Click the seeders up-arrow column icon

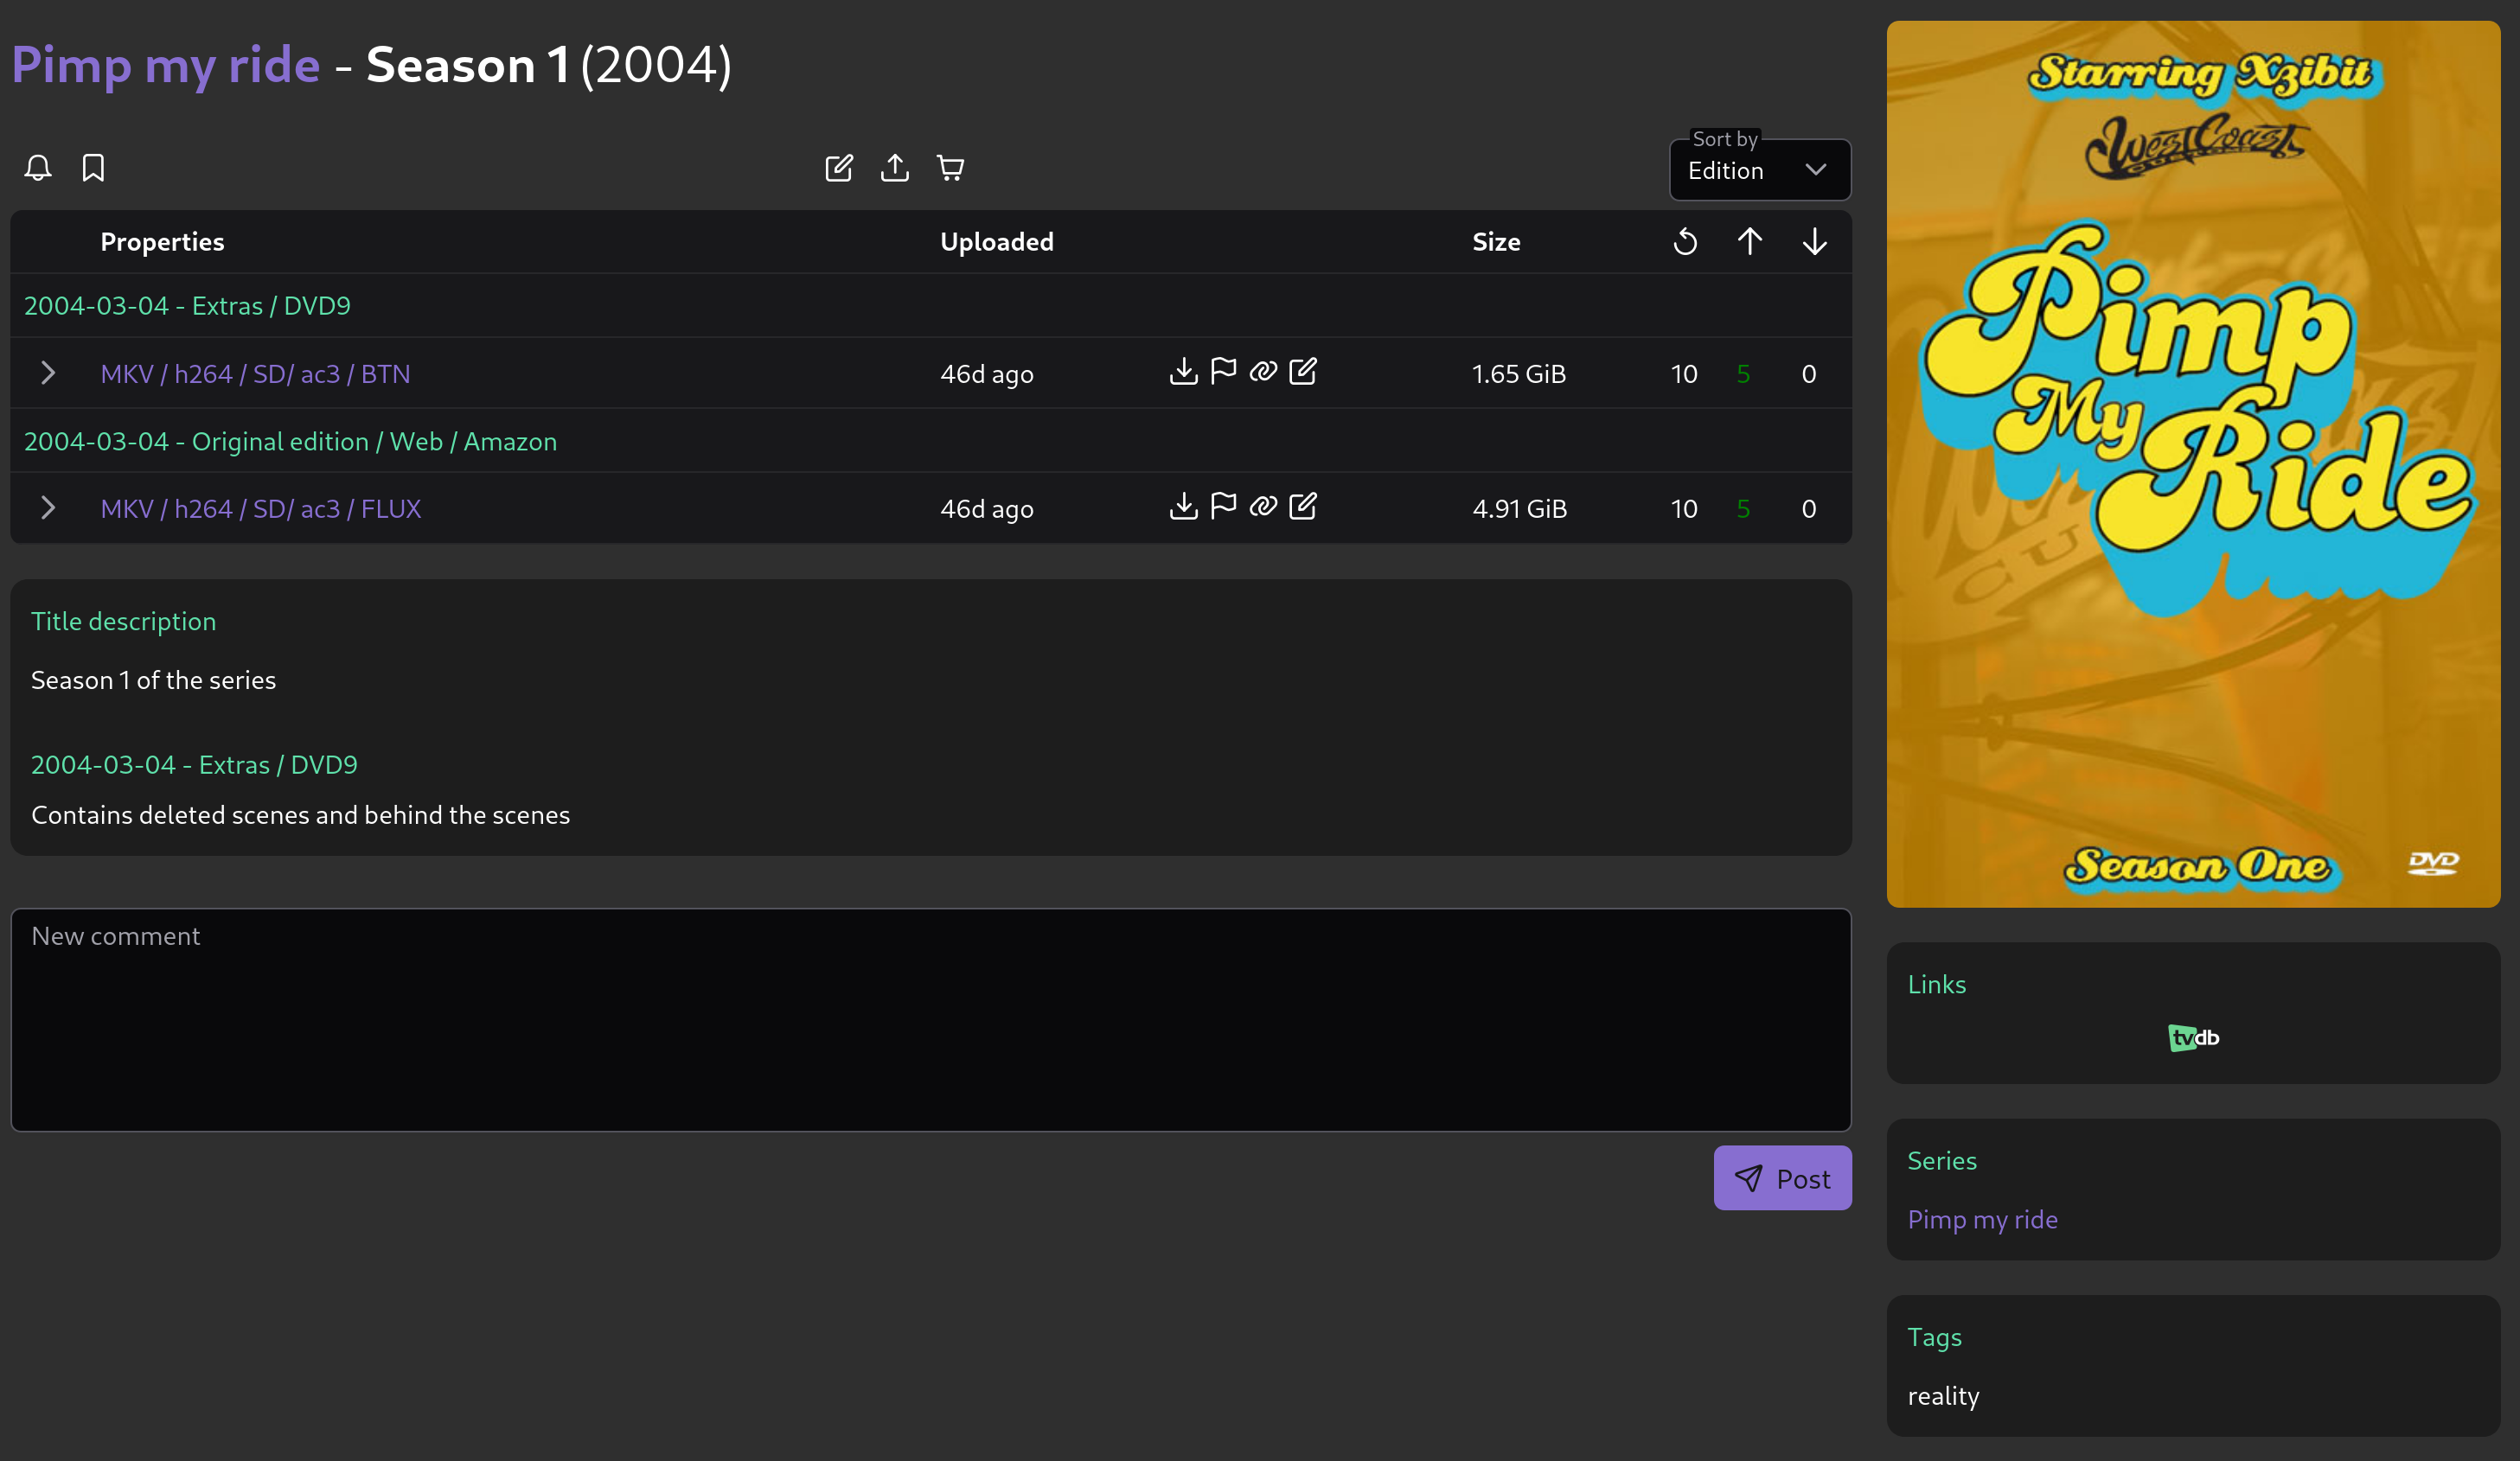pyautogui.click(x=1750, y=242)
